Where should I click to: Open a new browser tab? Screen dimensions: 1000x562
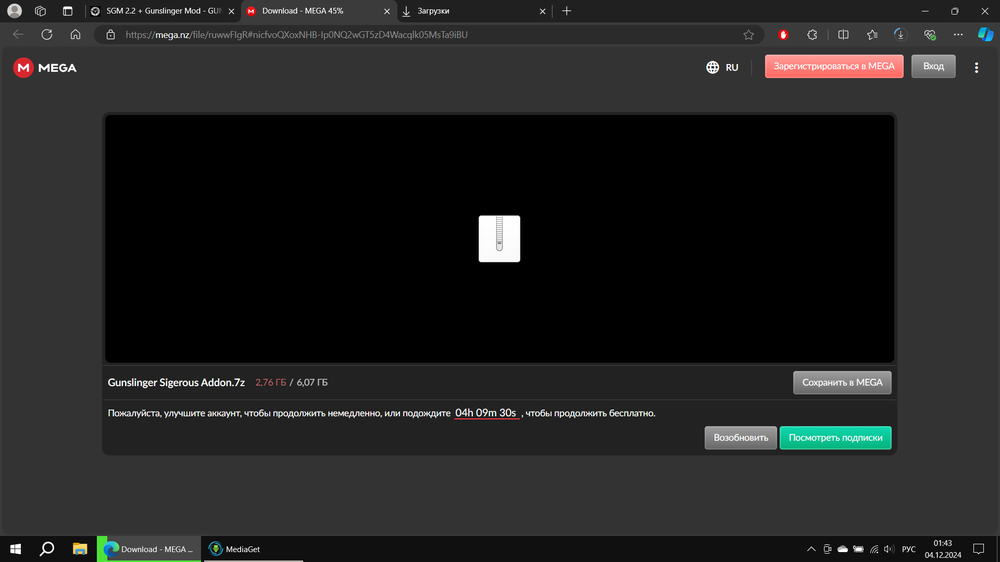pos(566,11)
